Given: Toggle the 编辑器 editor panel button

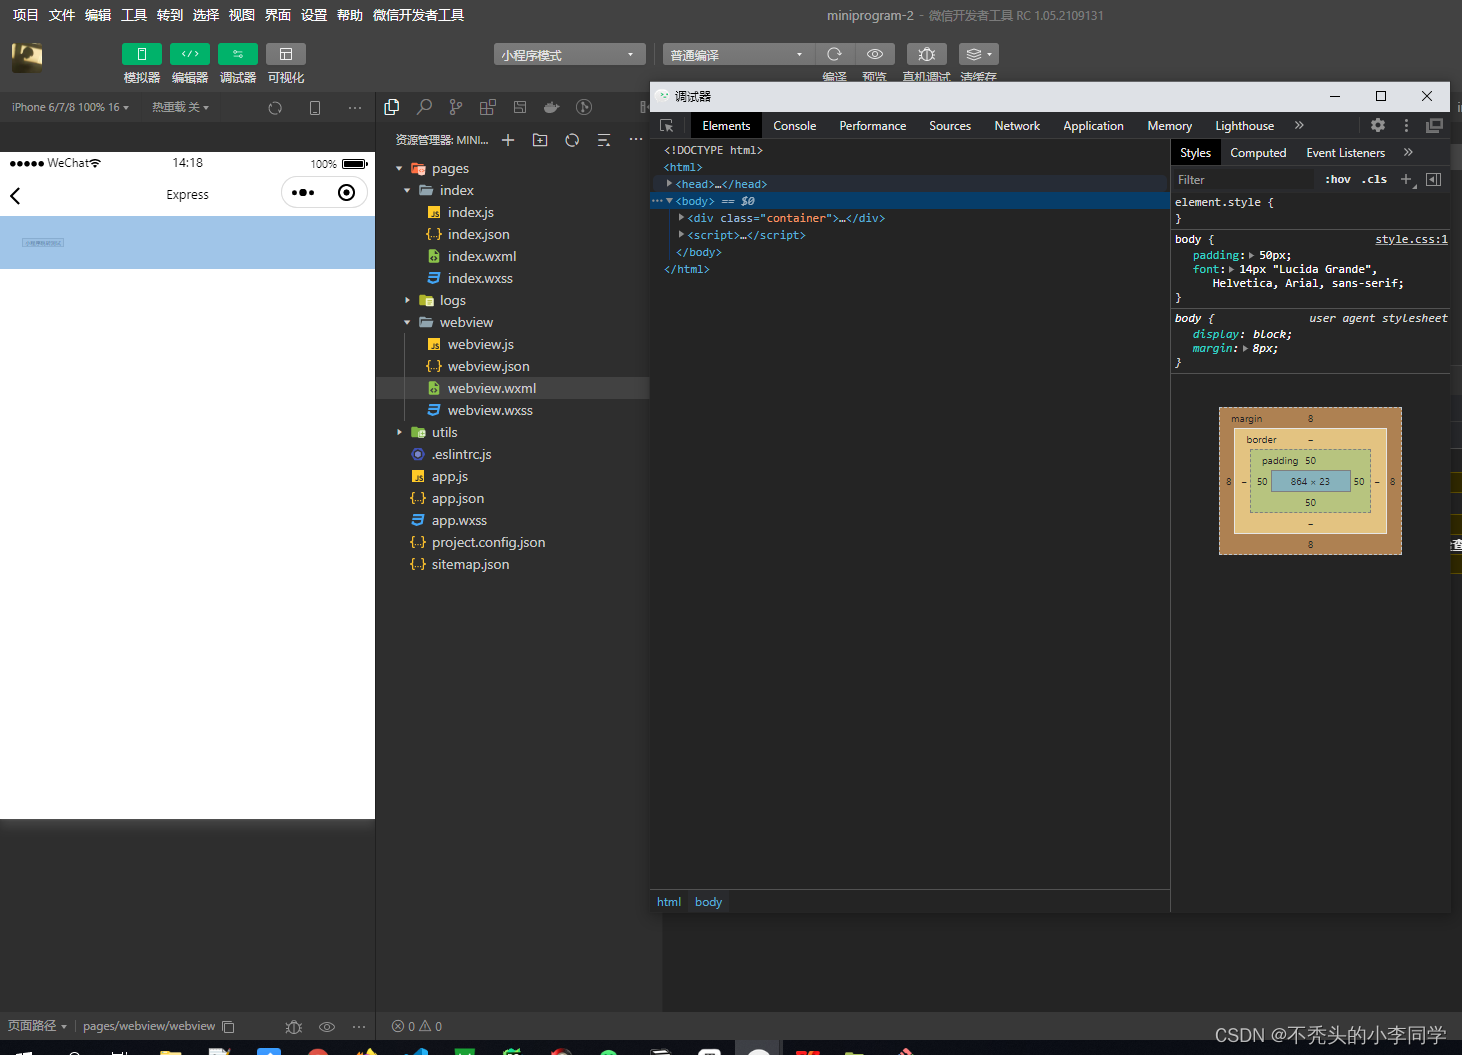Looking at the screenshot, I should click(x=190, y=54).
